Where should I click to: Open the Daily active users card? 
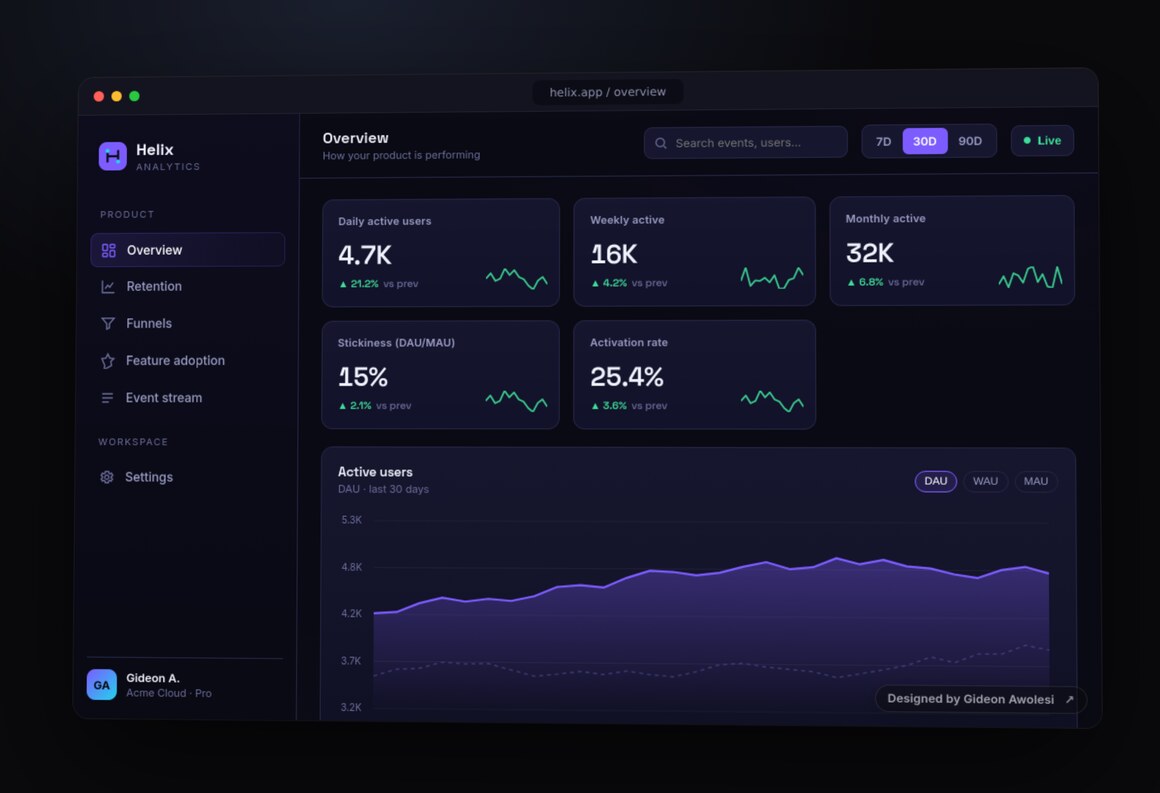coord(441,252)
